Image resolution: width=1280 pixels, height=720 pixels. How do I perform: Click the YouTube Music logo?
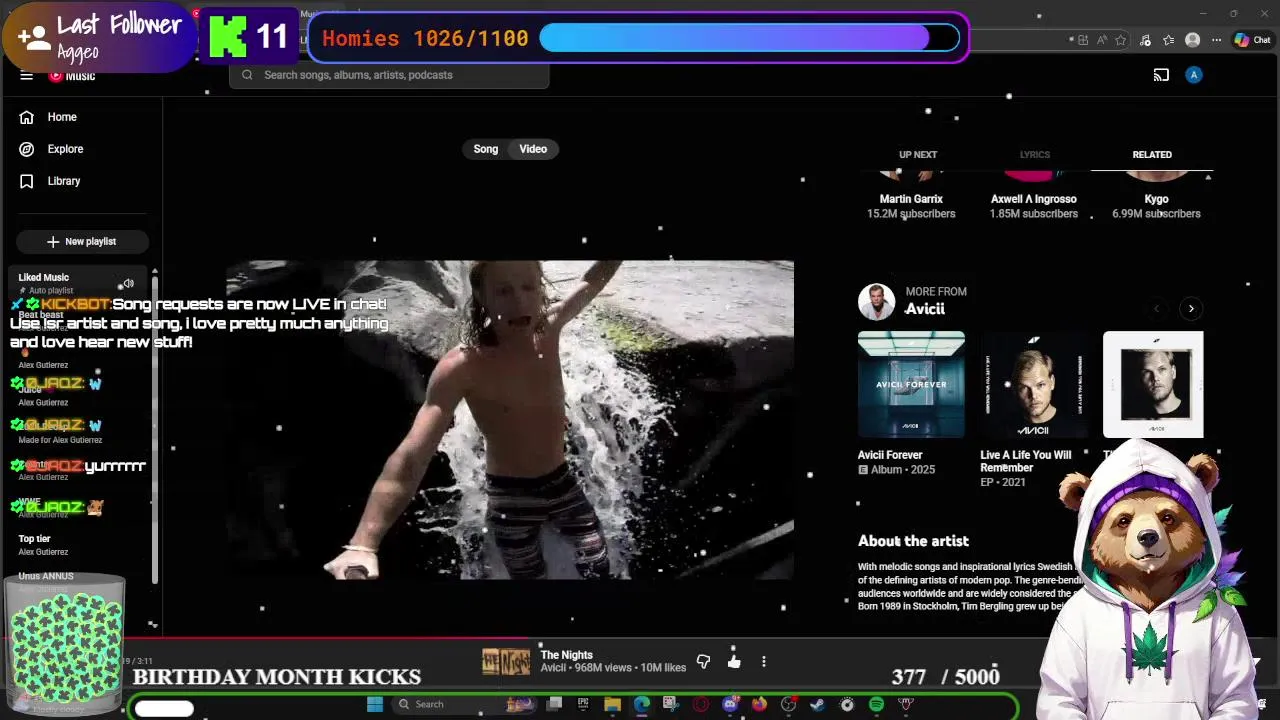tap(72, 75)
